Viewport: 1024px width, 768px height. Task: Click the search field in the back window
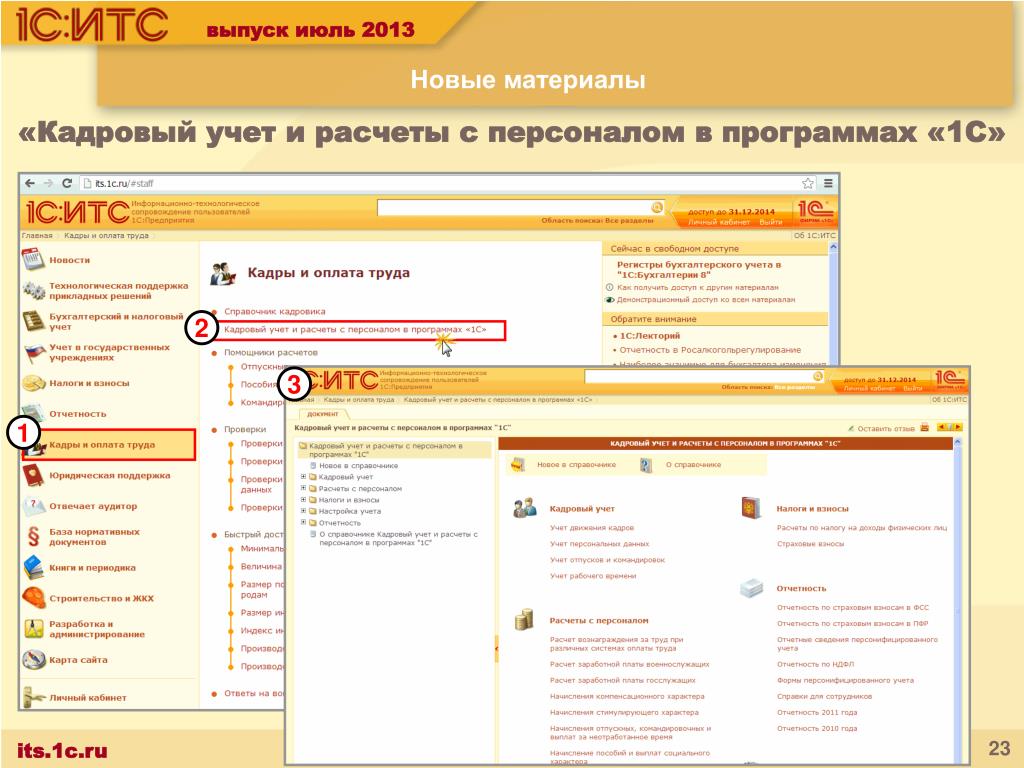[x=513, y=208]
